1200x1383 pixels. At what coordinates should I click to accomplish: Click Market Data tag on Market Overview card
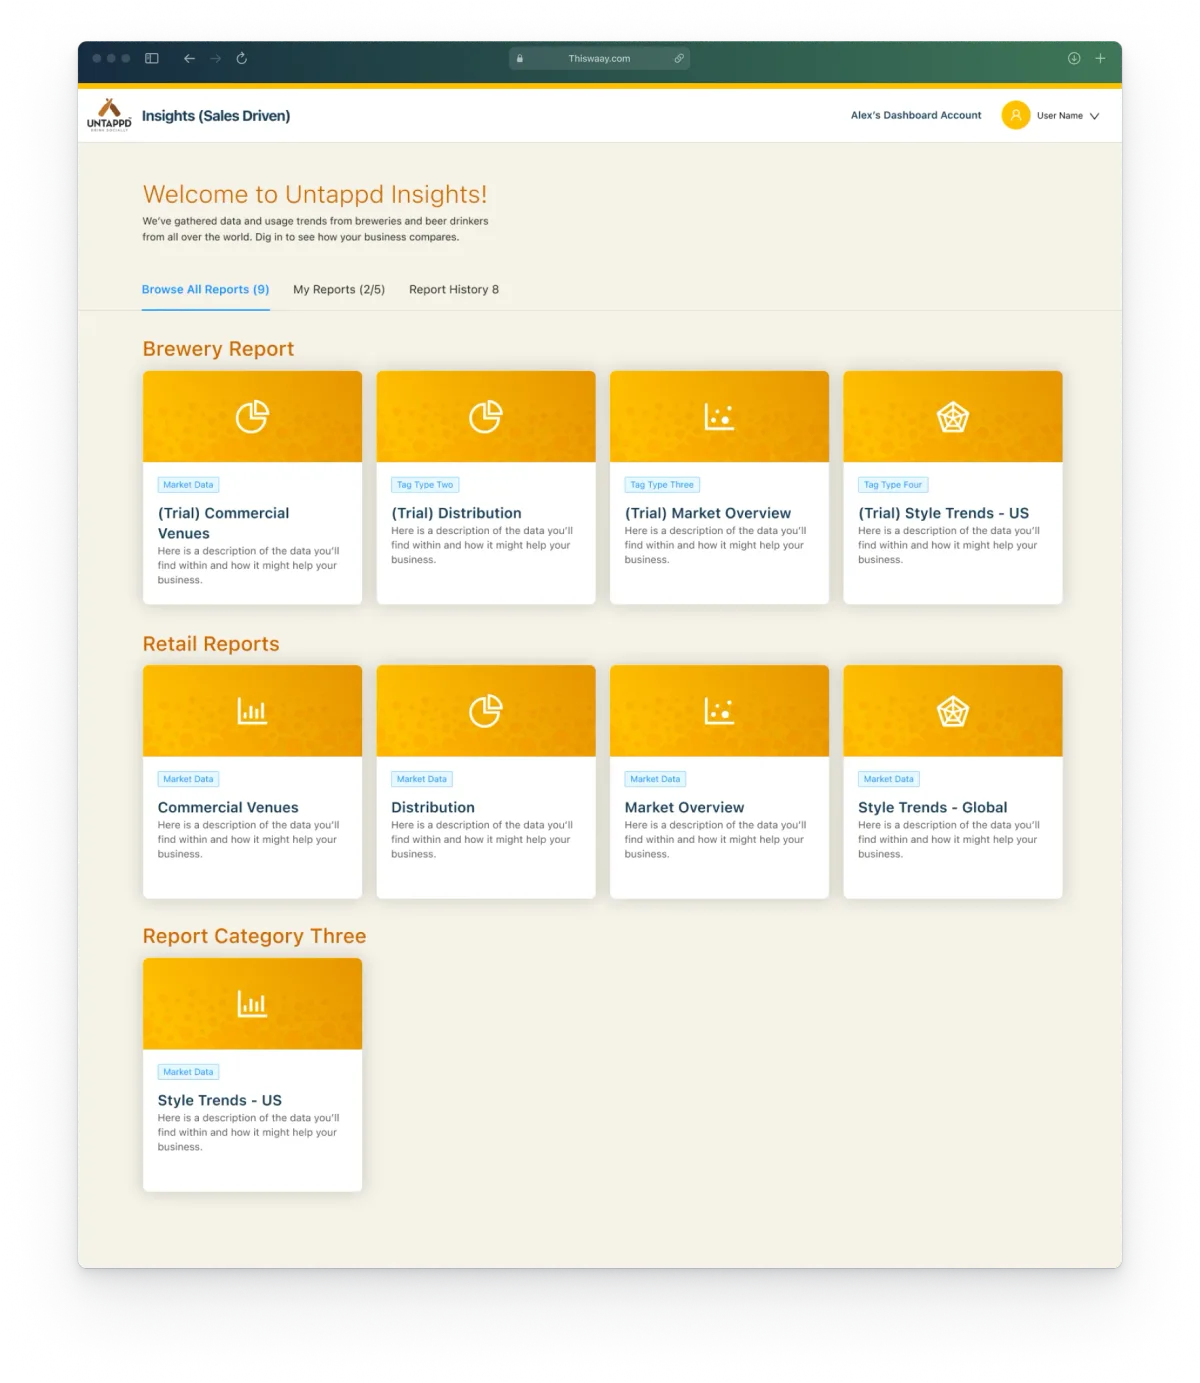(655, 779)
